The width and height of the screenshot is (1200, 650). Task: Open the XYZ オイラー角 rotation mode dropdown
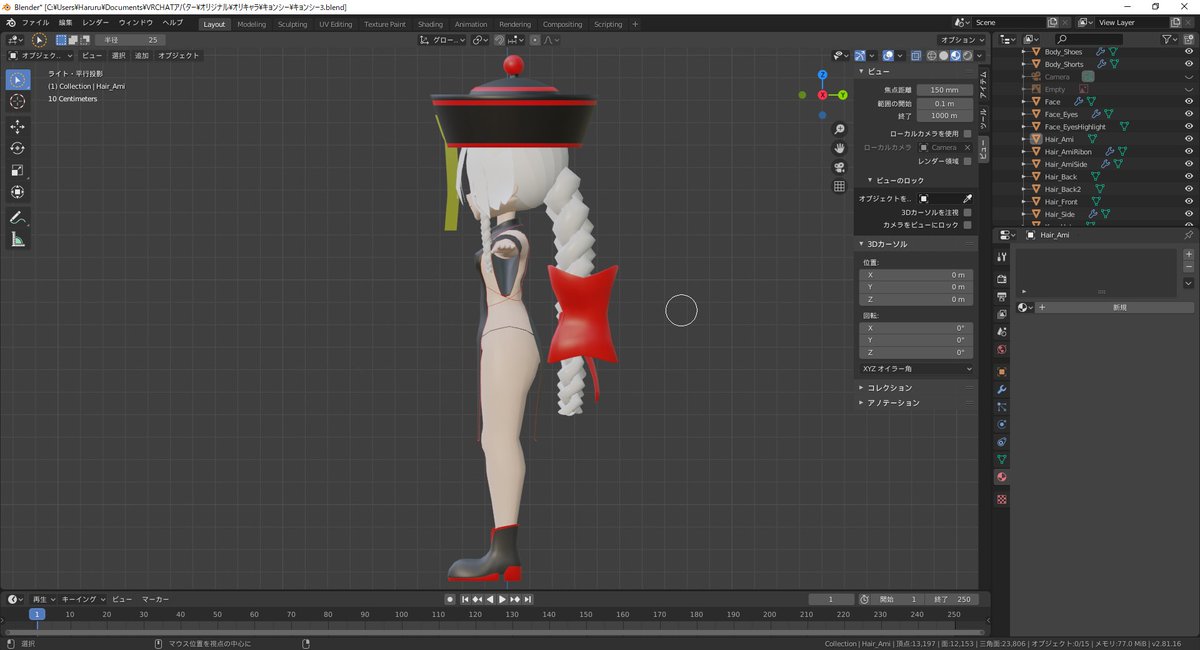pyautogui.click(x=917, y=369)
